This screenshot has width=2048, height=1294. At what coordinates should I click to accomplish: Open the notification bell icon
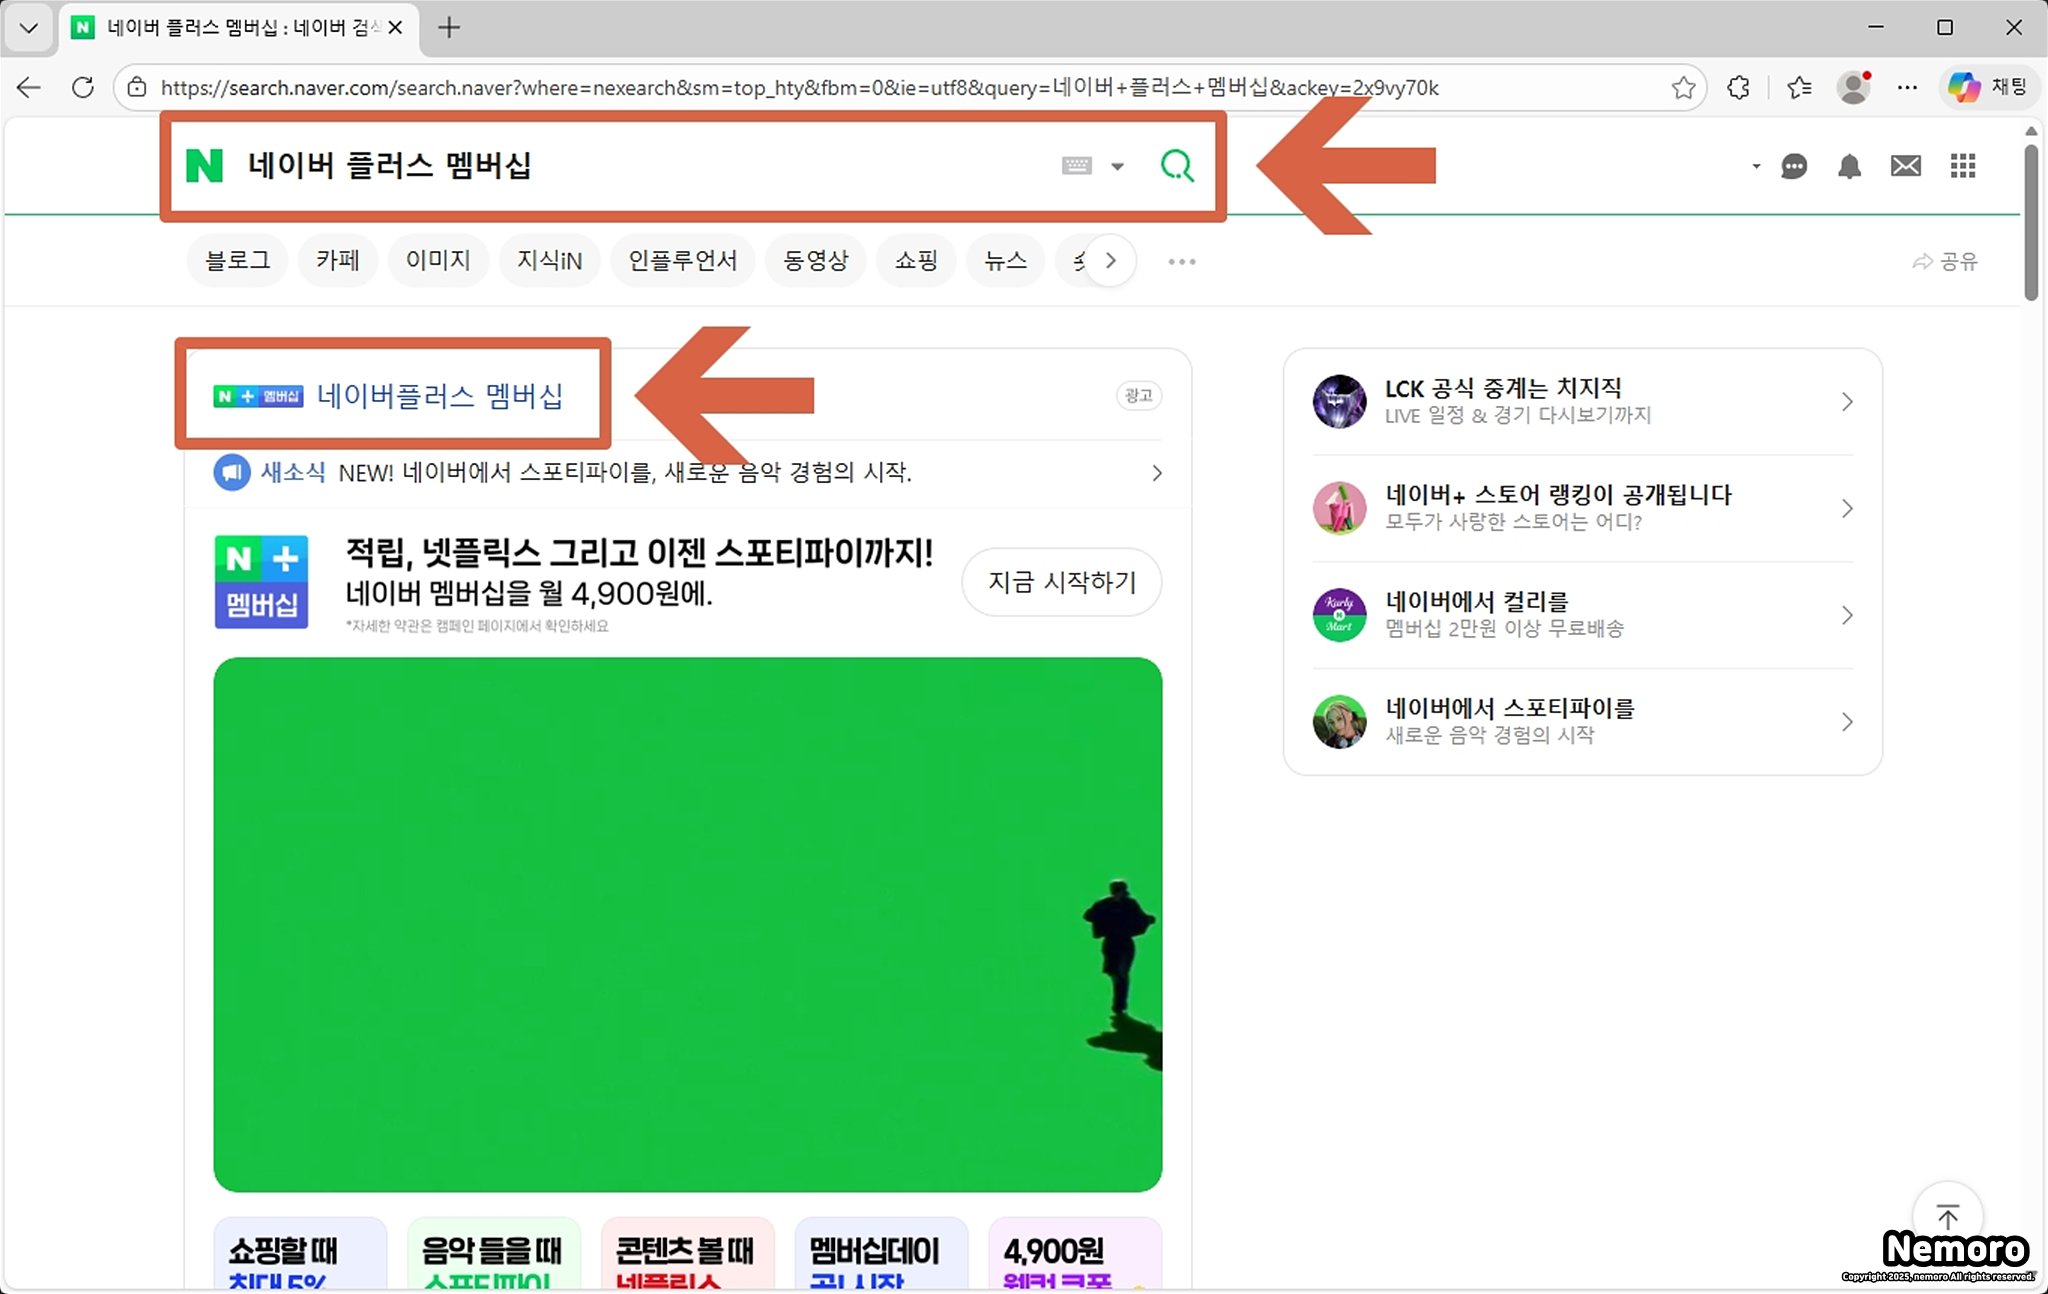[1849, 166]
